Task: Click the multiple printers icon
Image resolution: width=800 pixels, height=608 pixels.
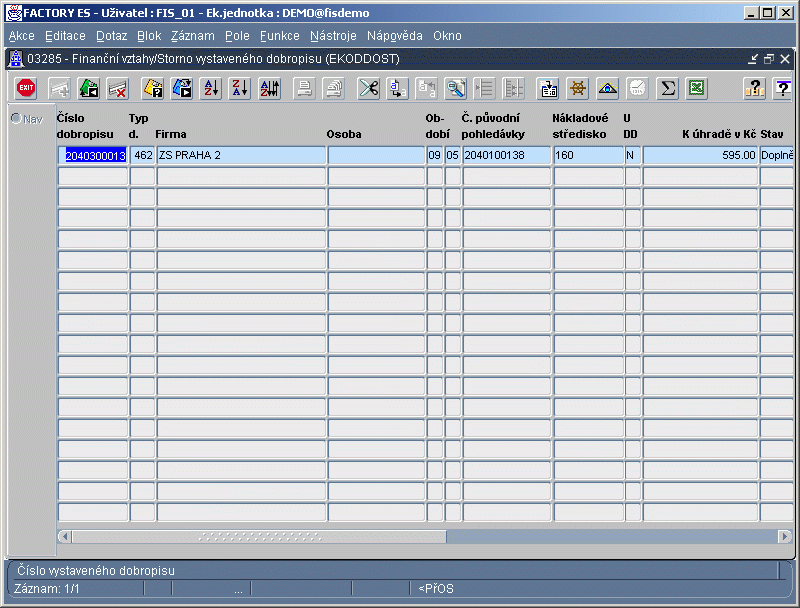Action: pos(334,88)
